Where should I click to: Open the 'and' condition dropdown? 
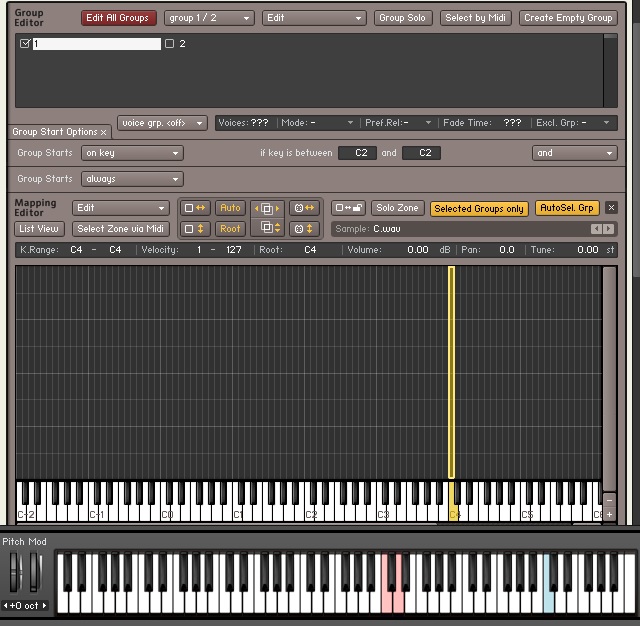(575, 153)
